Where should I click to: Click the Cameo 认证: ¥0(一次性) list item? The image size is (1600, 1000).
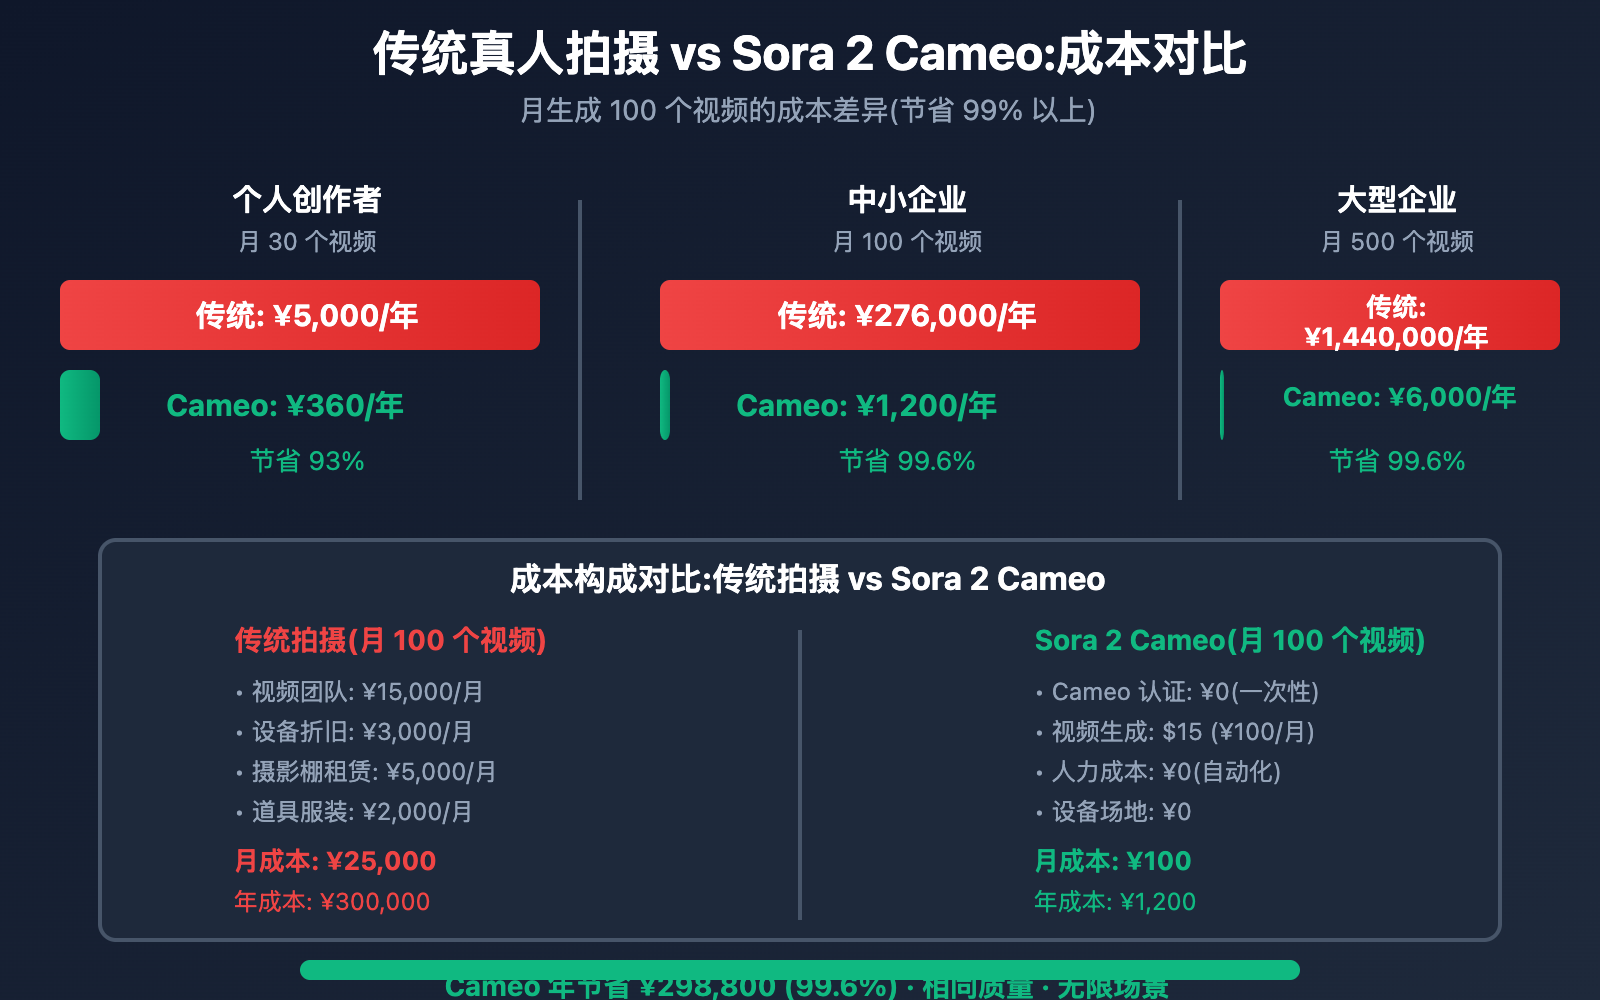1185,692
